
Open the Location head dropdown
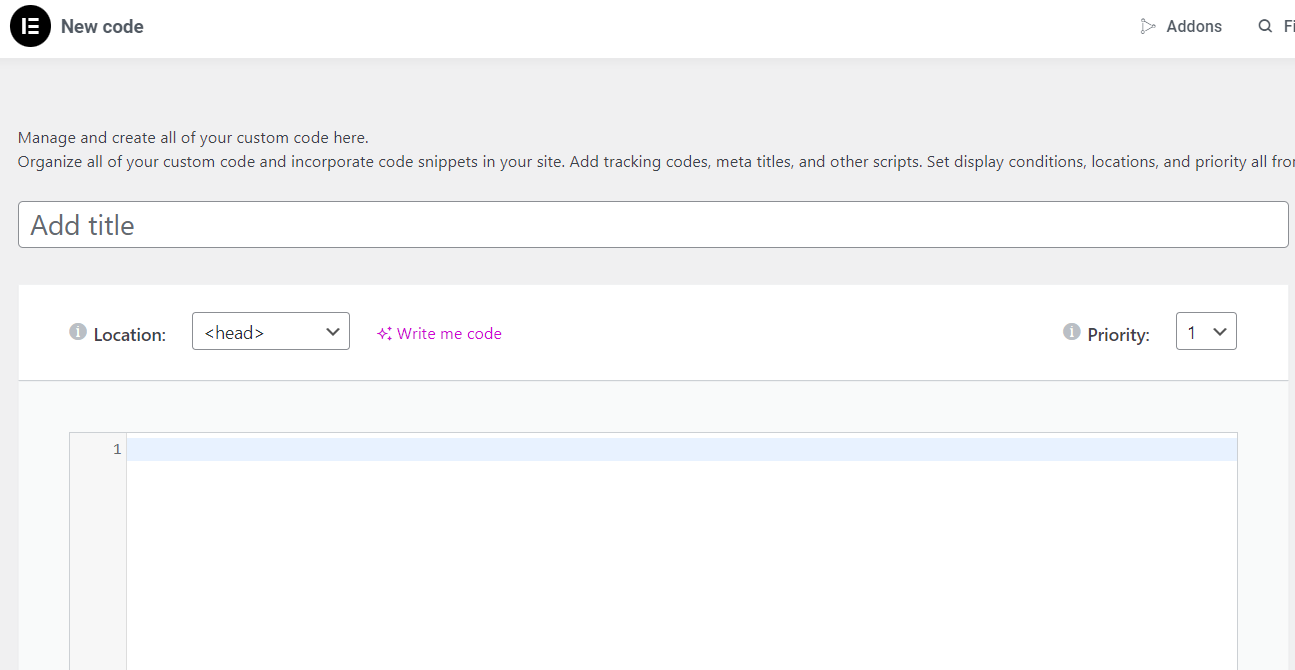point(271,331)
